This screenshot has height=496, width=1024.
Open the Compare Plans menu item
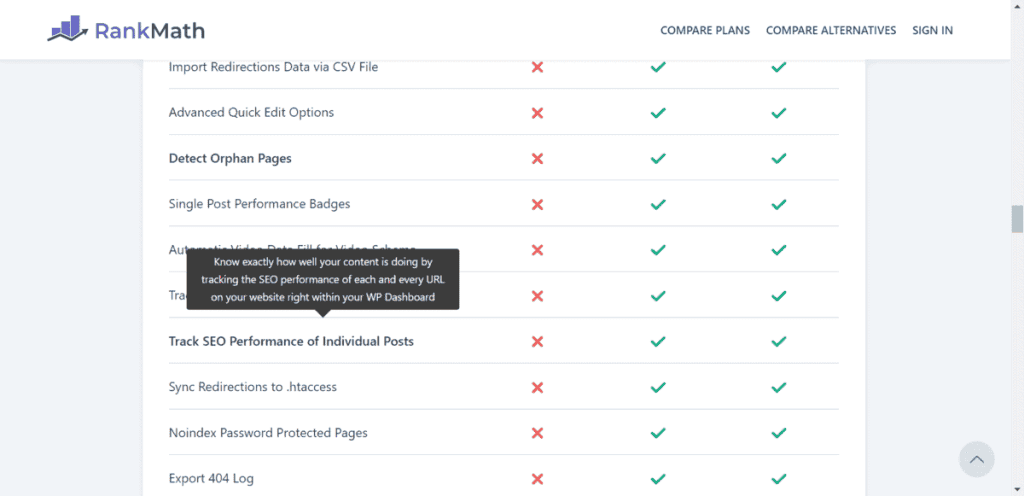(x=705, y=30)
